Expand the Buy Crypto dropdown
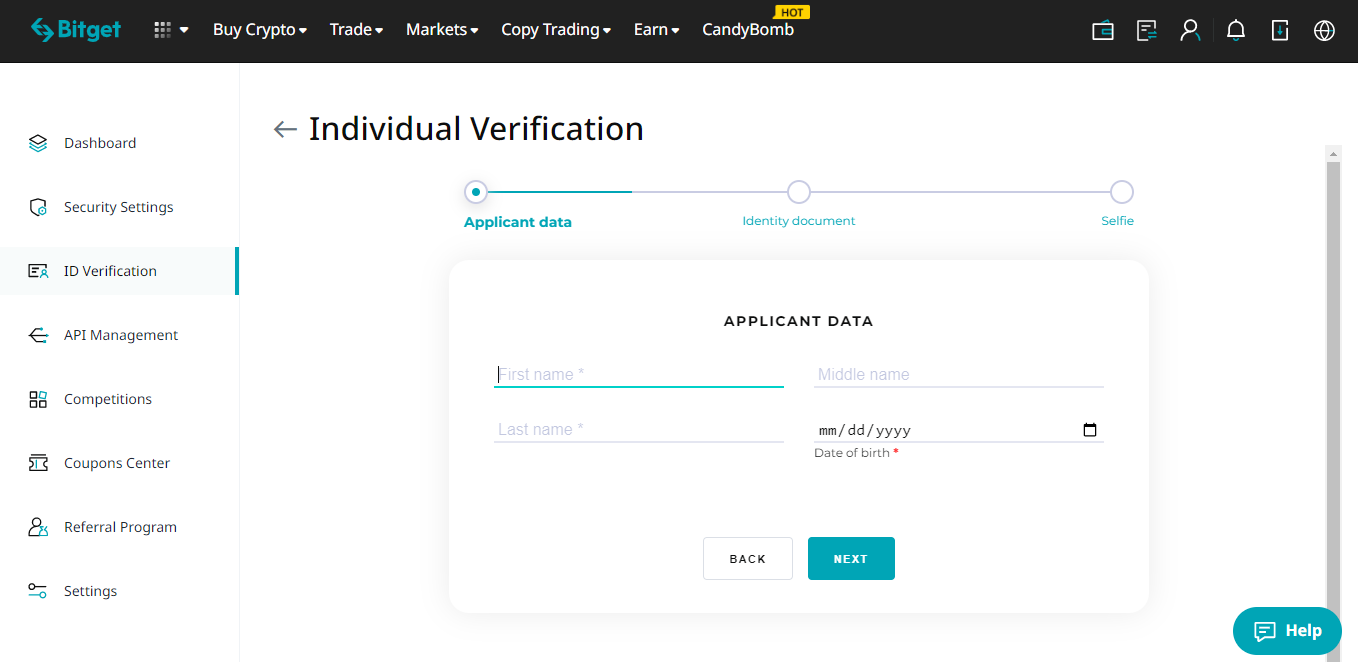1358x662 pixels. (260, 30)
